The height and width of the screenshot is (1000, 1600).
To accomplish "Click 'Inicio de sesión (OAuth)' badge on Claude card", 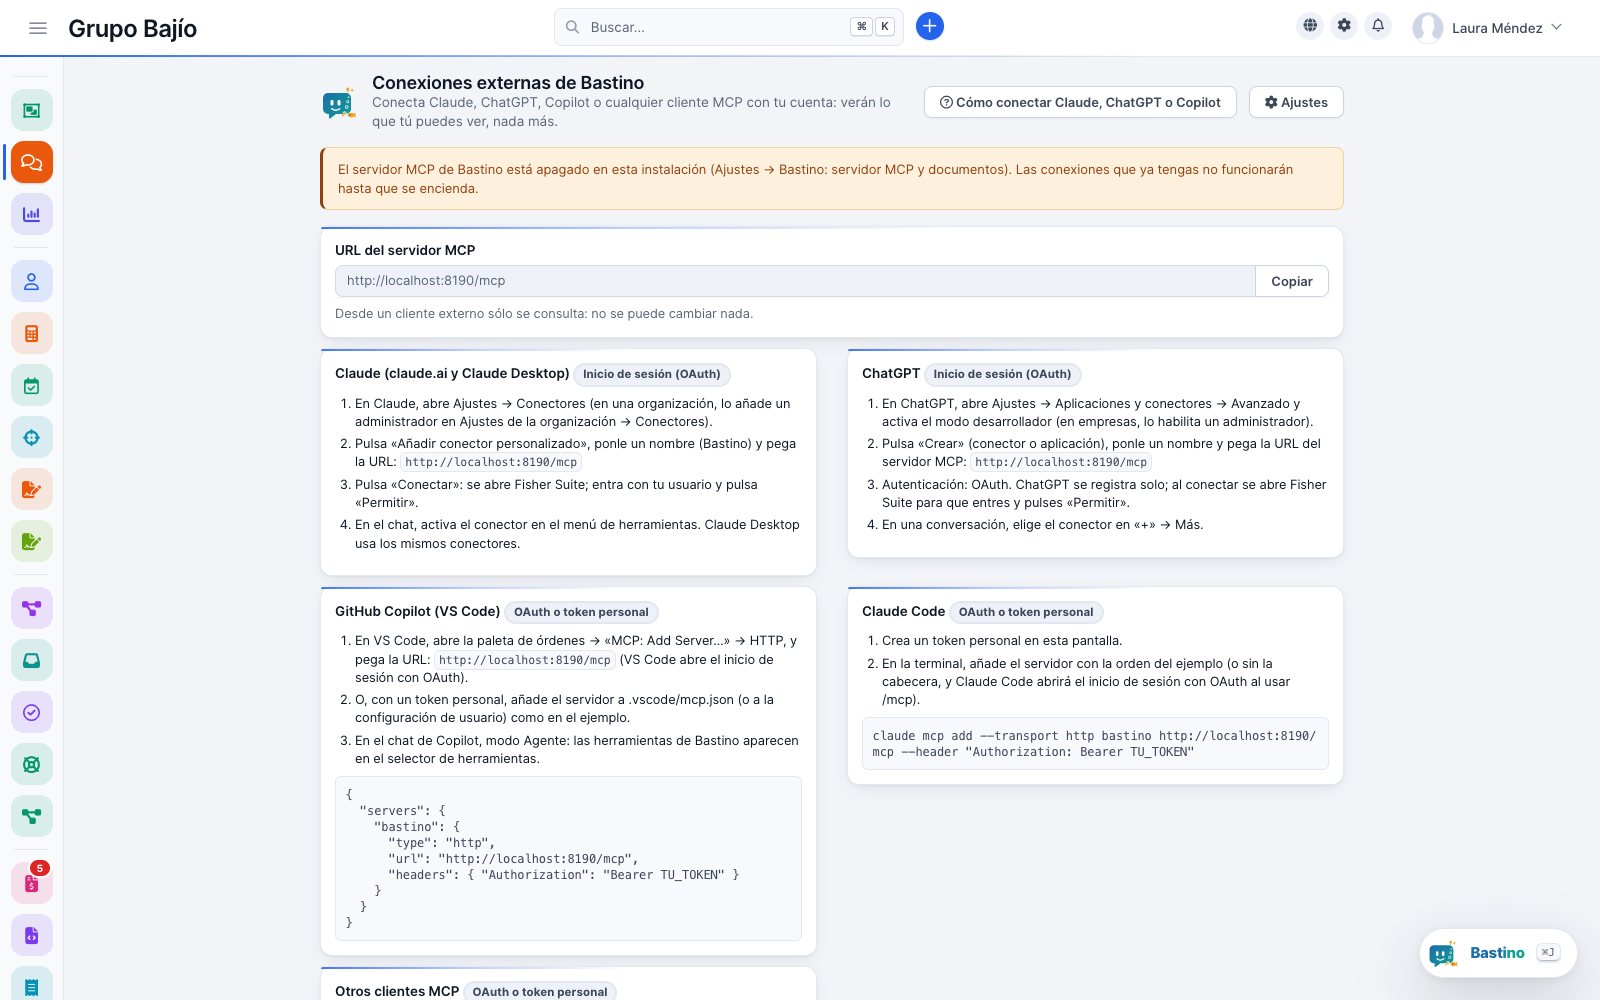I will tap(652, 374).
